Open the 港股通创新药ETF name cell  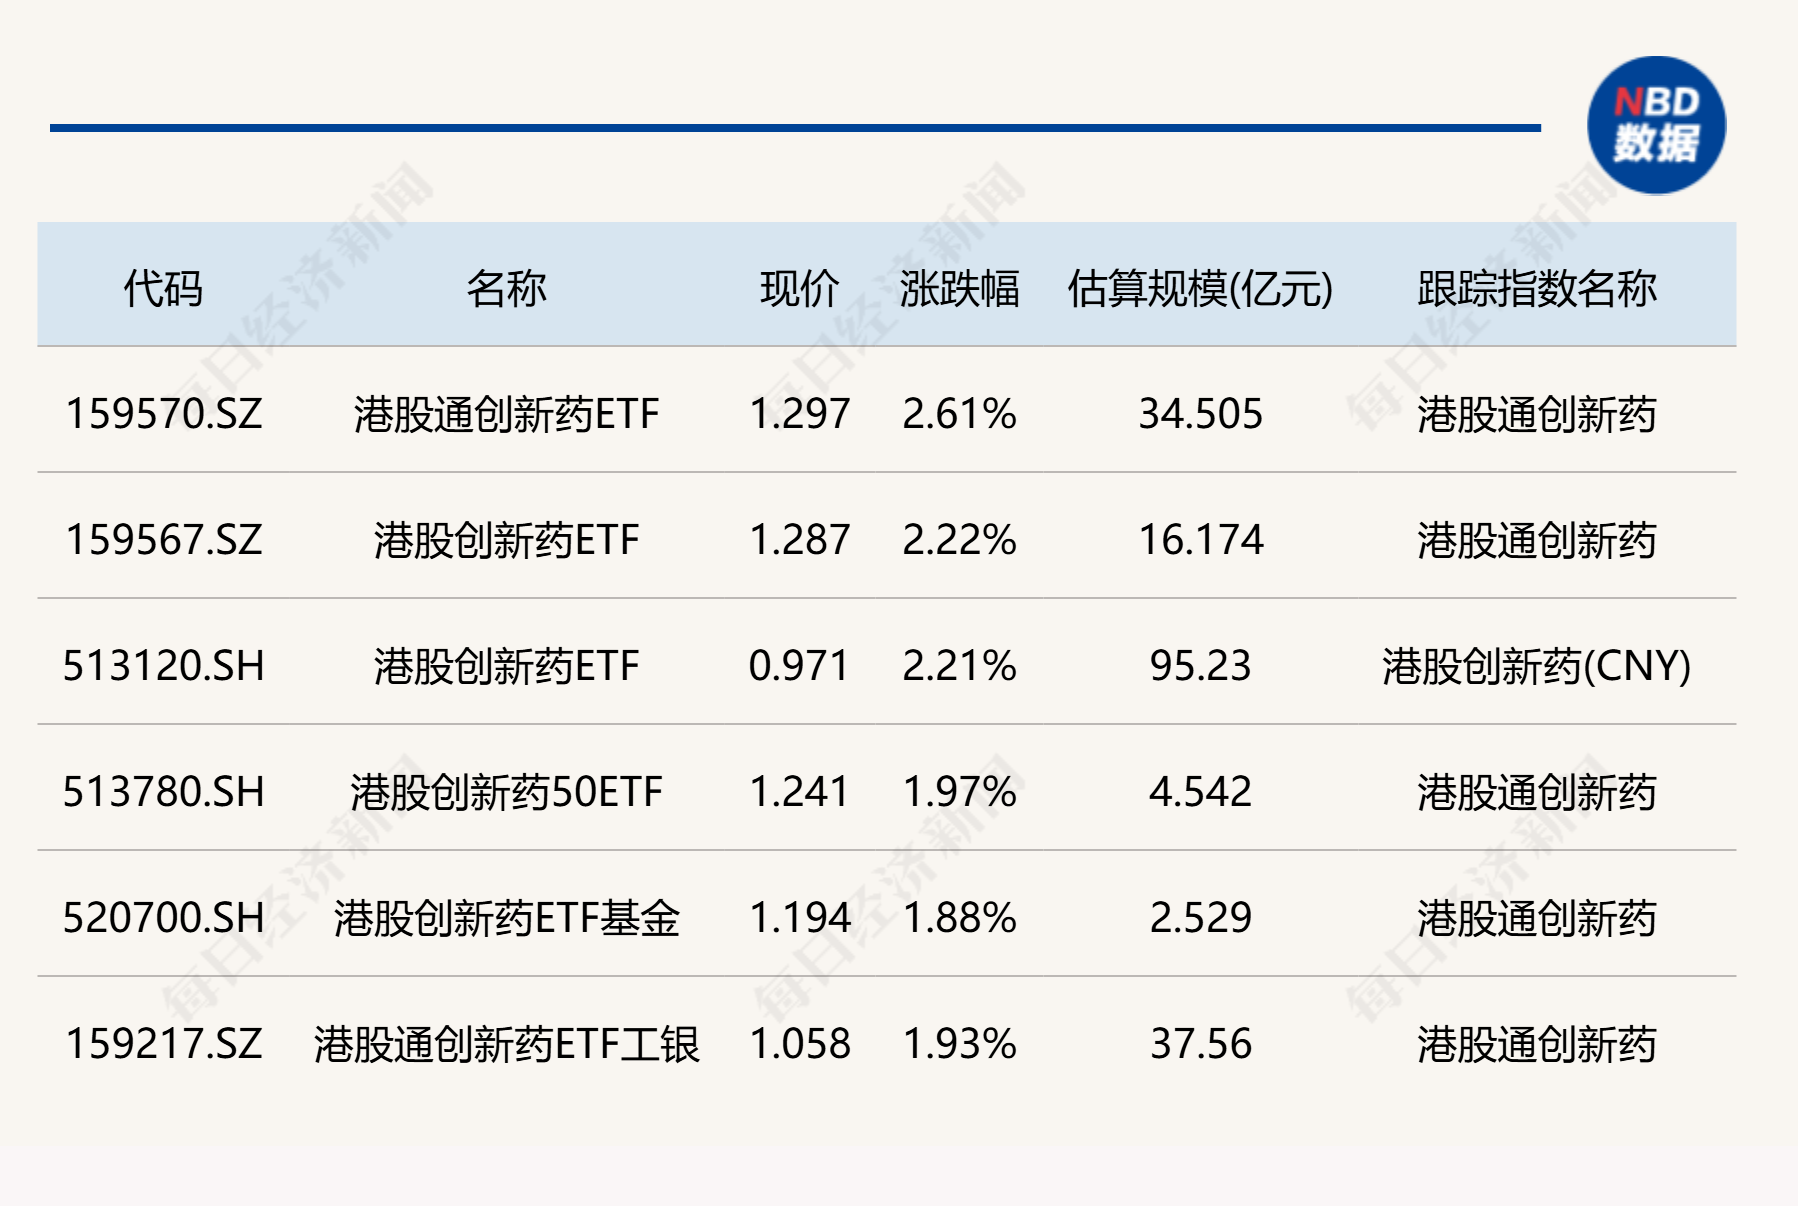tap(506, 414)
